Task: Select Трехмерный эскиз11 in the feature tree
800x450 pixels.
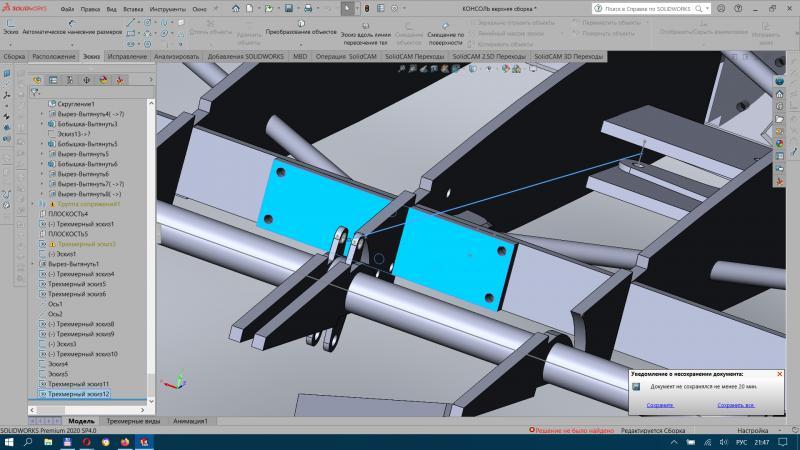Action: pyautogui.click(x=77, y=384)
